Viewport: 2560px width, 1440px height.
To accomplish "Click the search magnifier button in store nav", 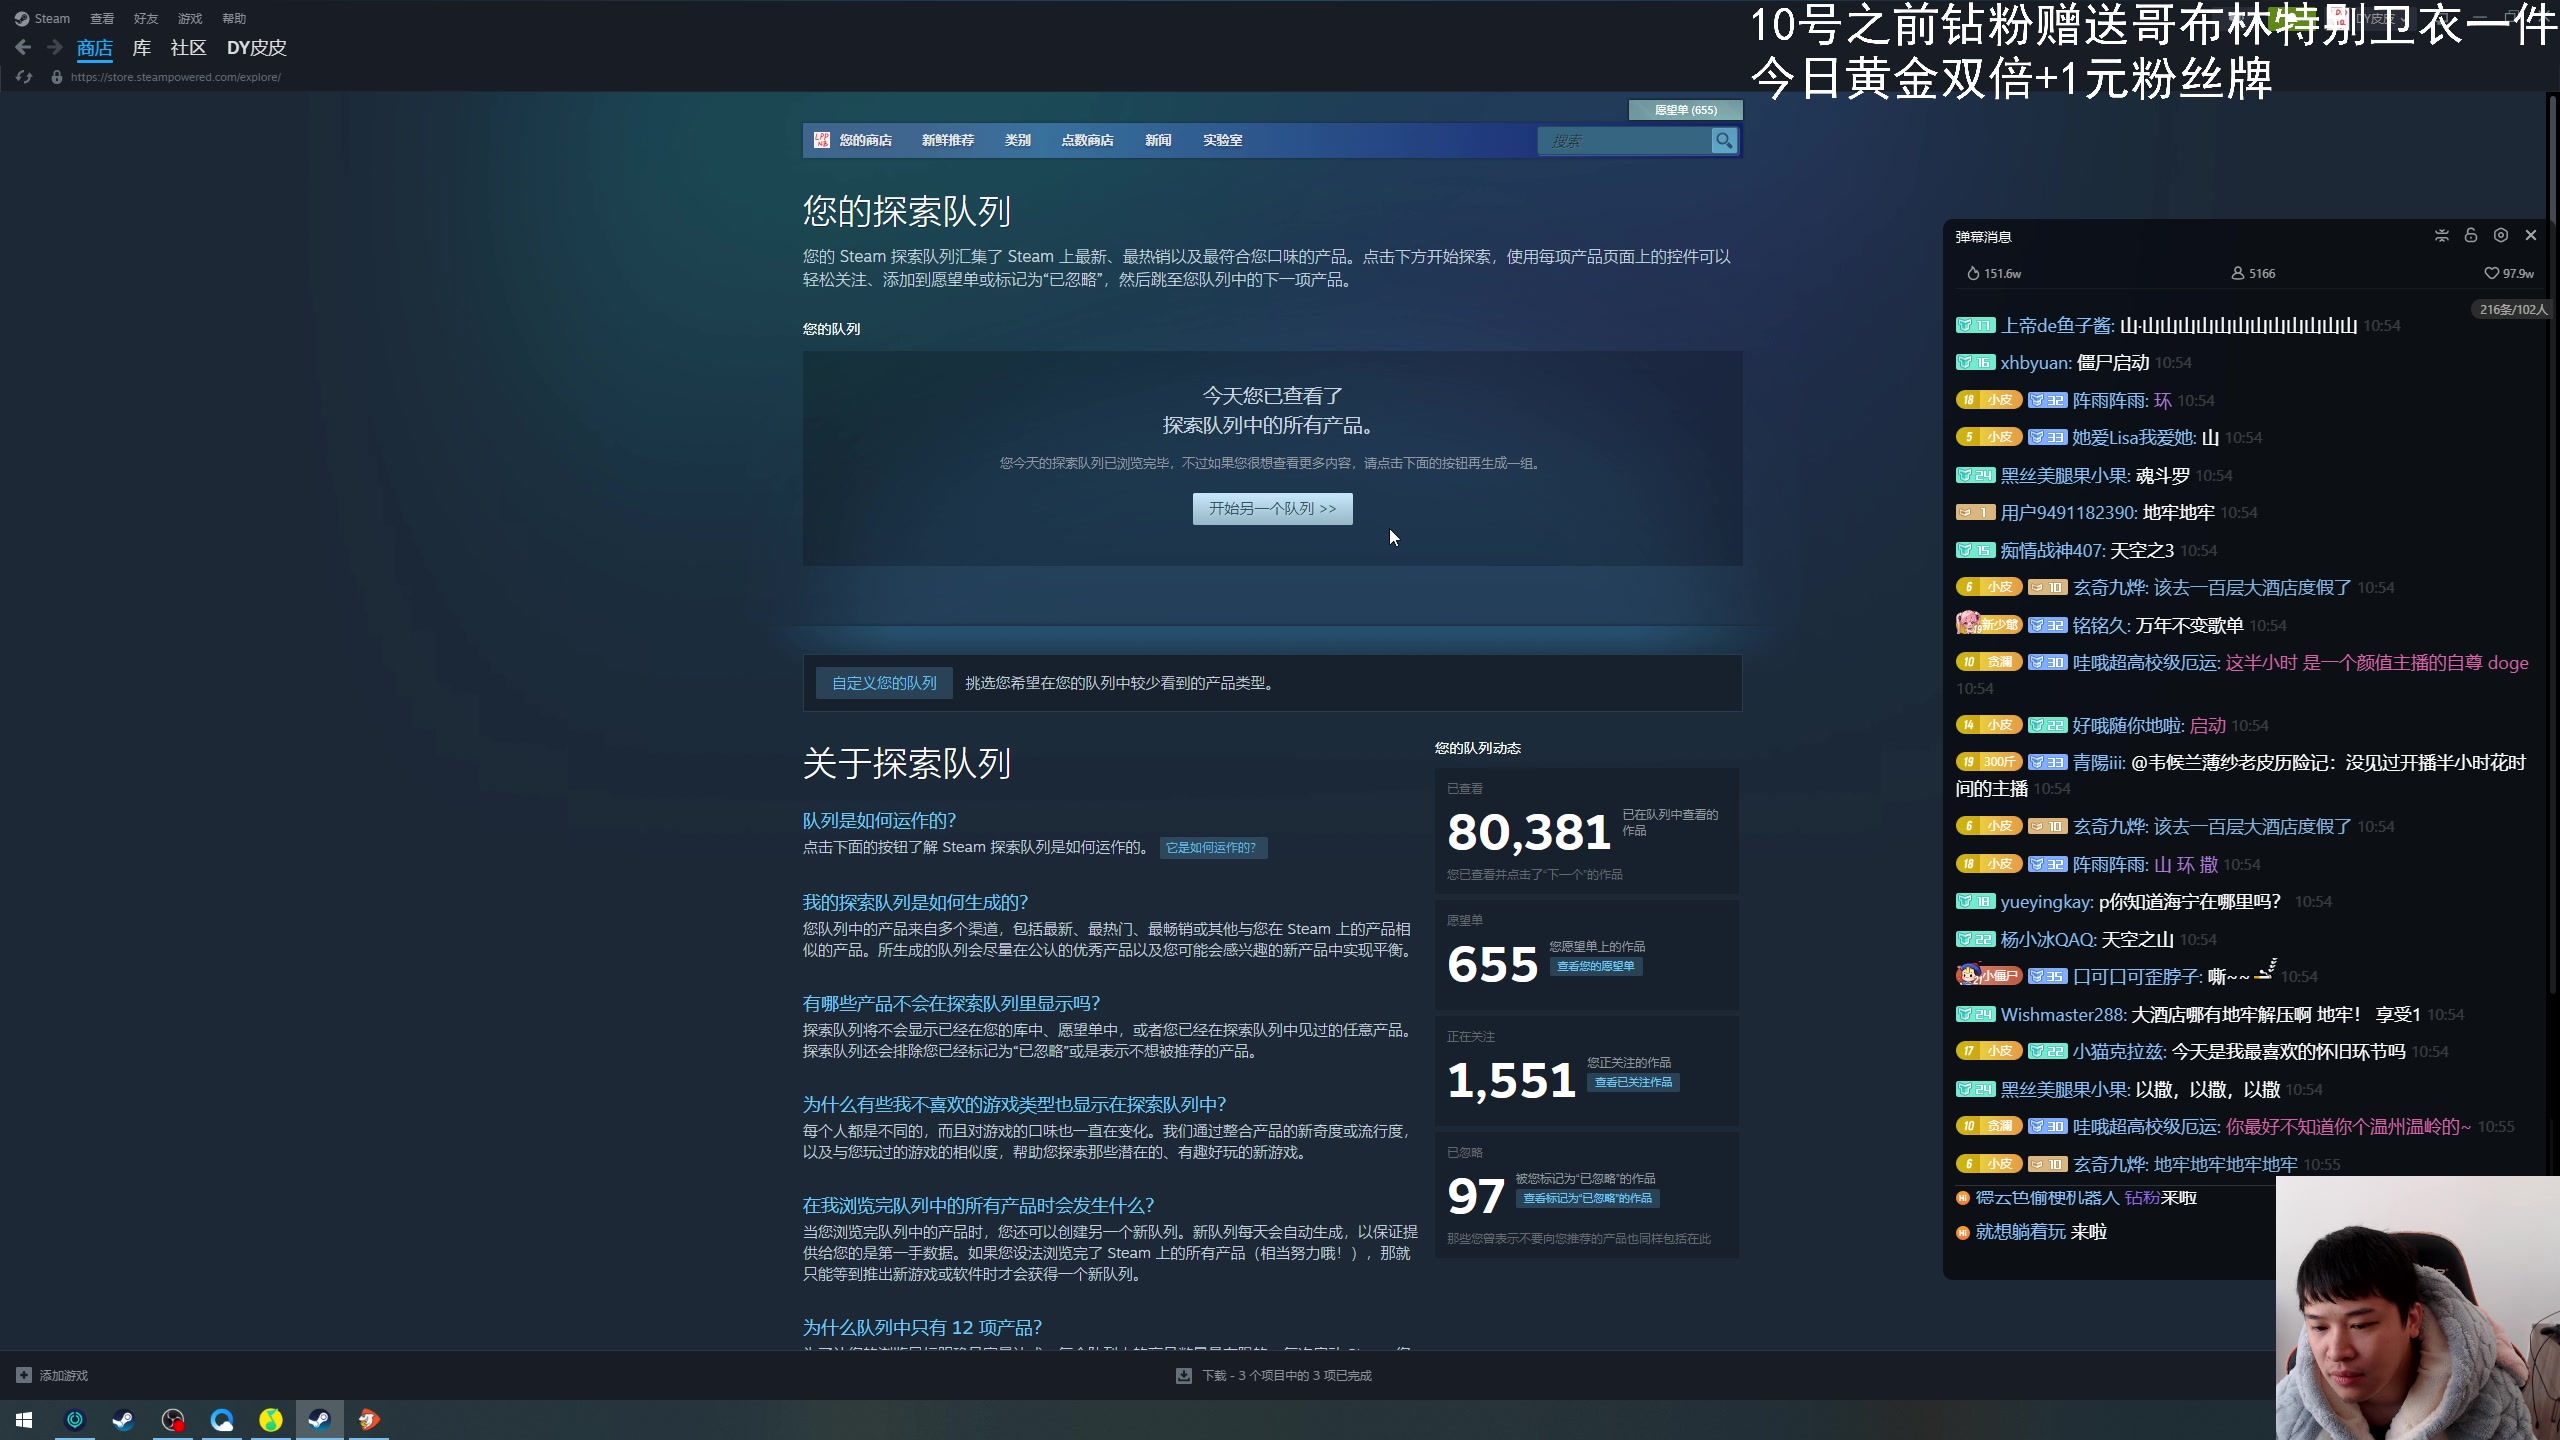I will (x=1723, y=141).
